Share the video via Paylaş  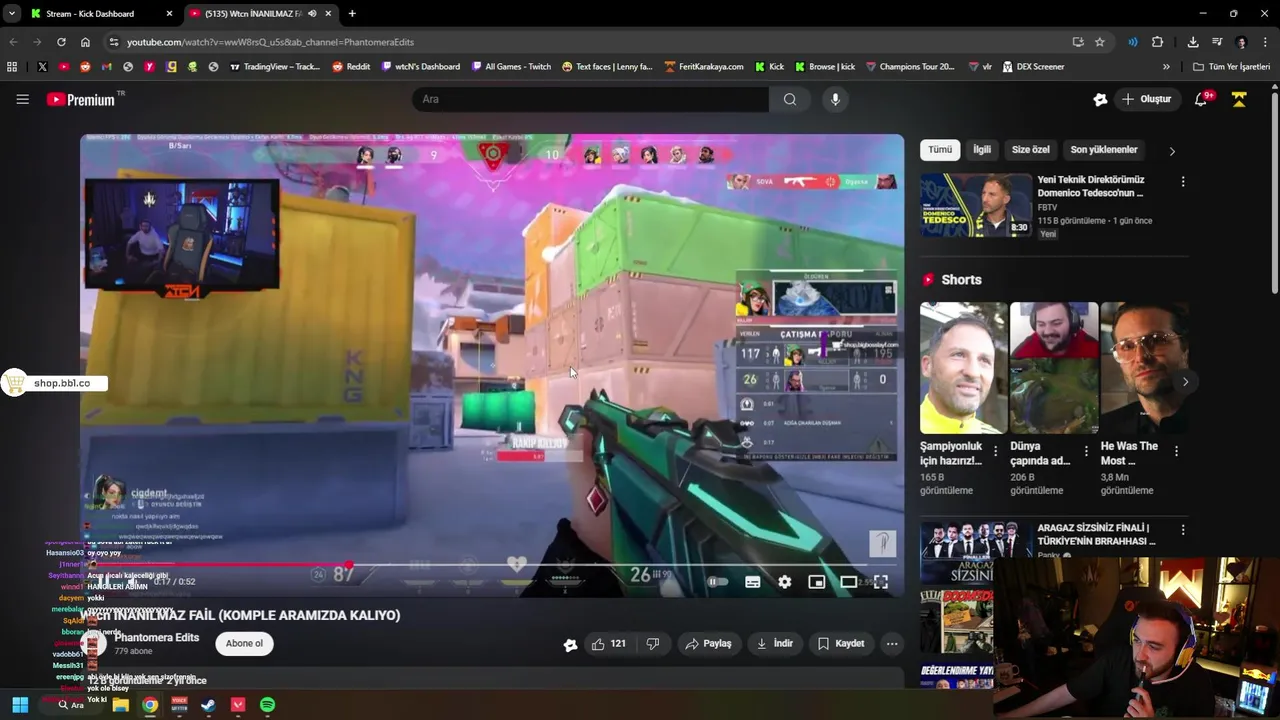pos(708,644)
